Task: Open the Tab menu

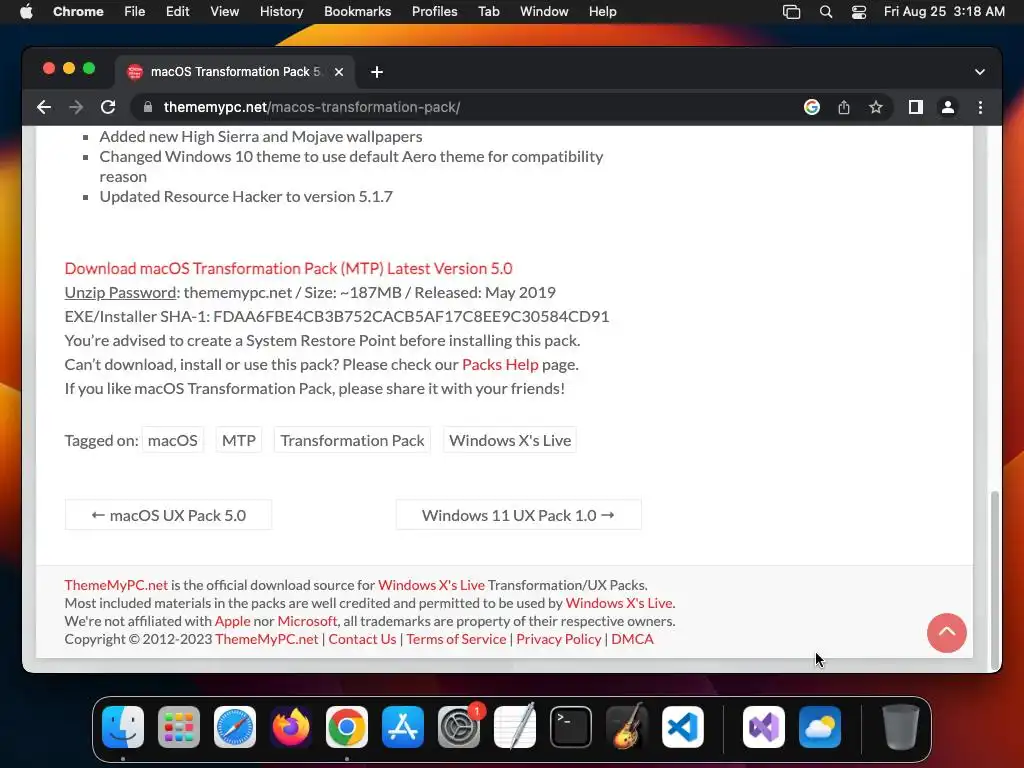Action: (488, 12)
